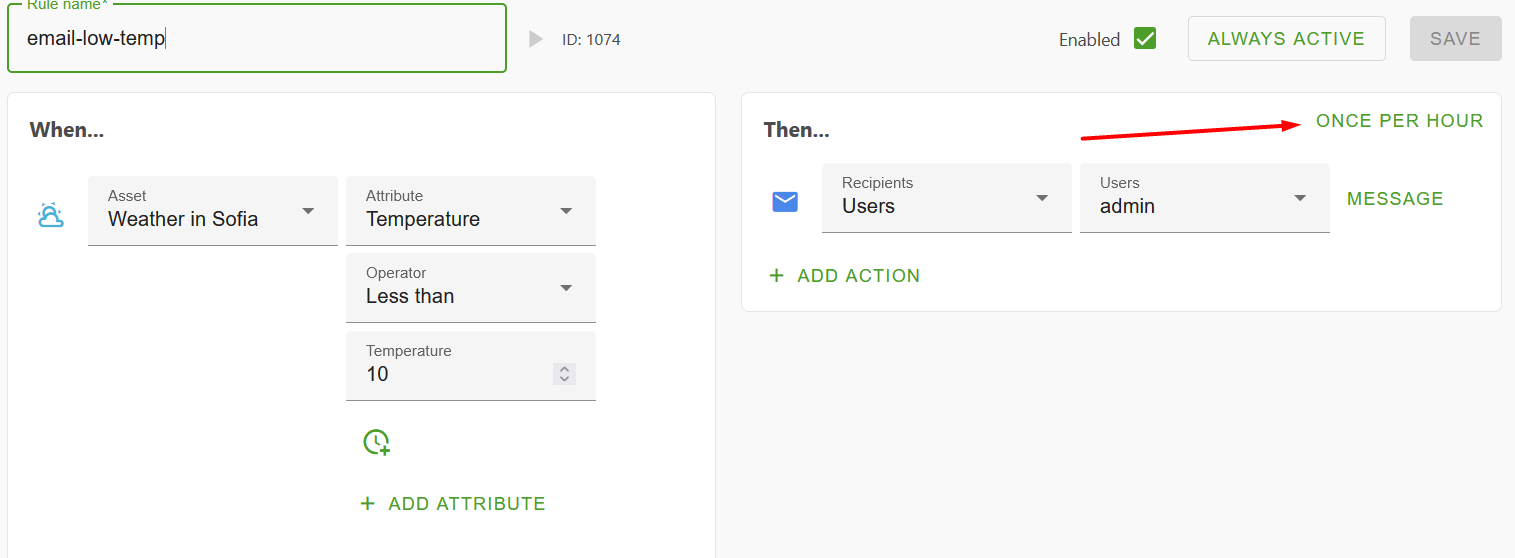
Task: Click the Add Attribute text
Action: click(x=467, y=504)
